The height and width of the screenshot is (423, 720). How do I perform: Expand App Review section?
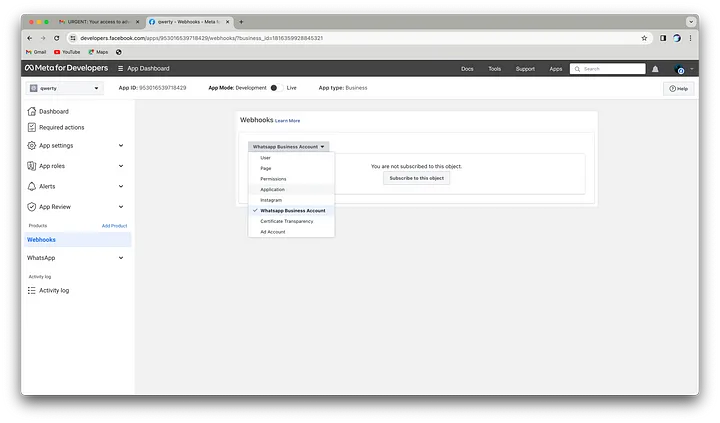pyautogui.click(x=121, y=207)
